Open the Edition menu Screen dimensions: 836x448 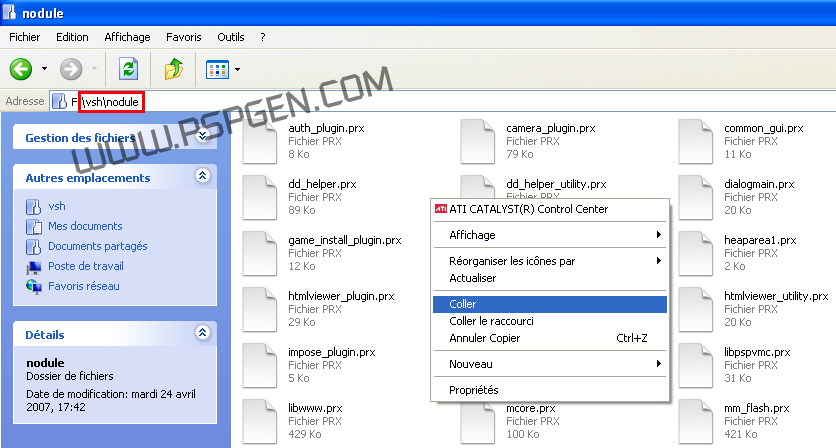click(72, 37)
